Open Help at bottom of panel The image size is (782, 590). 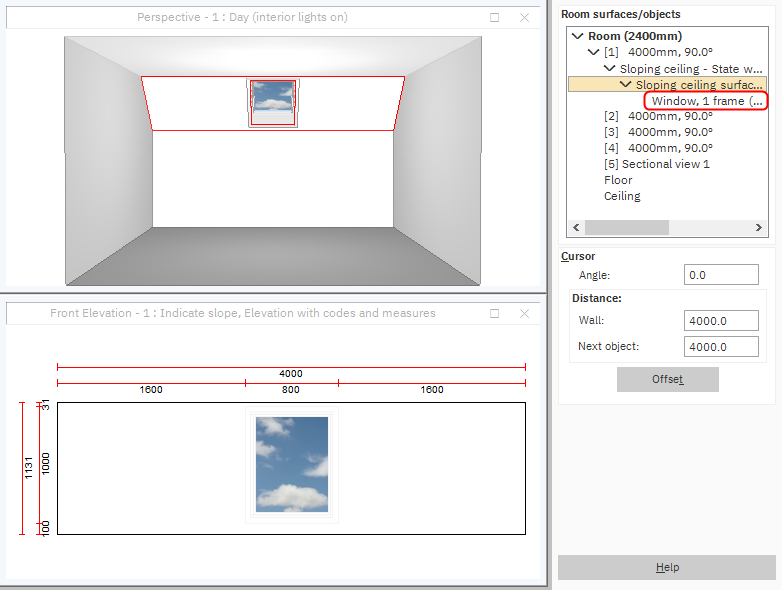[667, 567]
